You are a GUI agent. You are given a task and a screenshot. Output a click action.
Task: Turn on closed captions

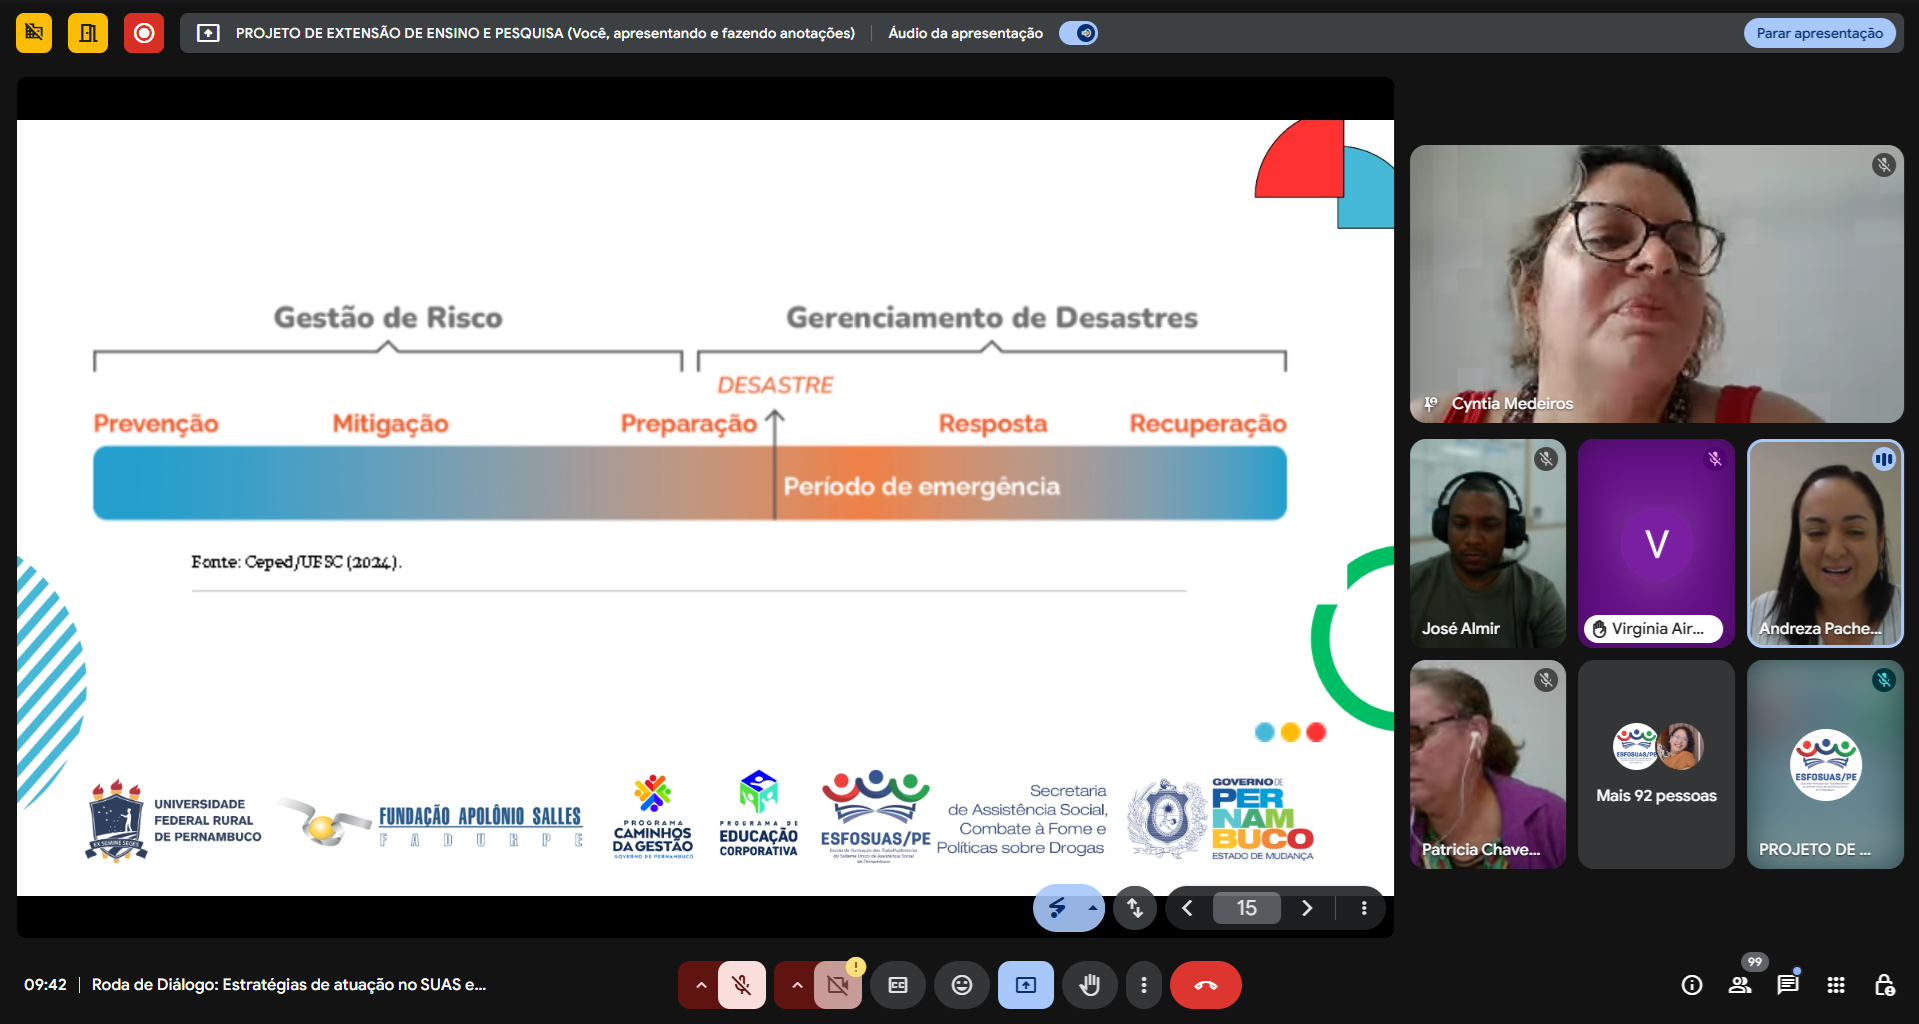(x=898, y=985)
